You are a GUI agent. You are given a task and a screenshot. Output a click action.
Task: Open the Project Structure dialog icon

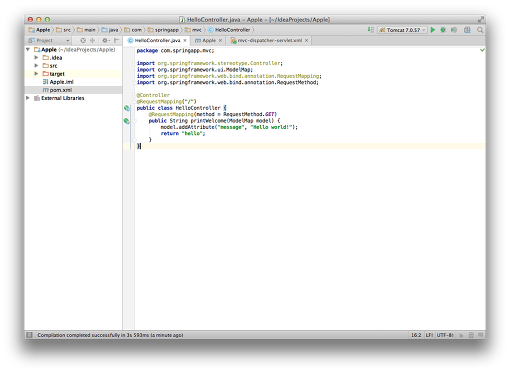(467, 30)
